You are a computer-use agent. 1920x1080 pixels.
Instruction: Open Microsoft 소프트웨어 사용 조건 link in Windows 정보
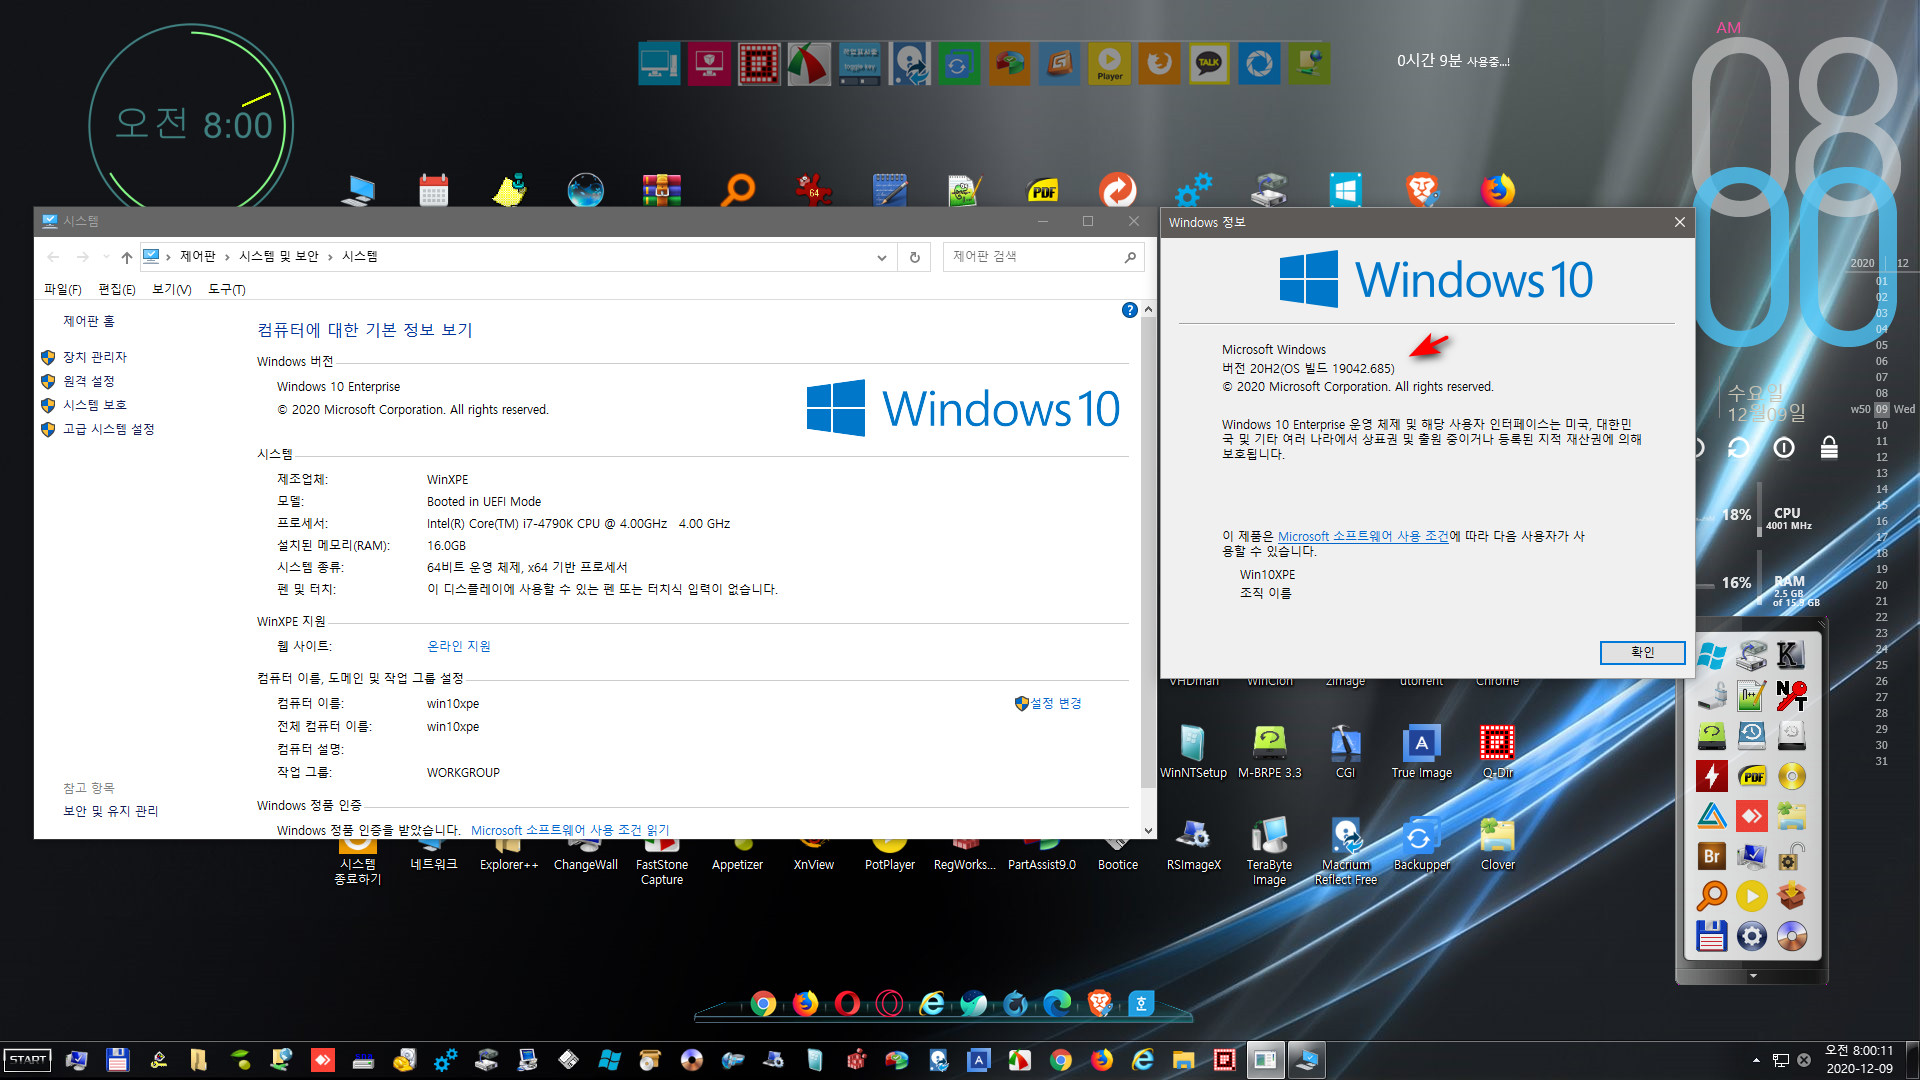point(1363,536)
